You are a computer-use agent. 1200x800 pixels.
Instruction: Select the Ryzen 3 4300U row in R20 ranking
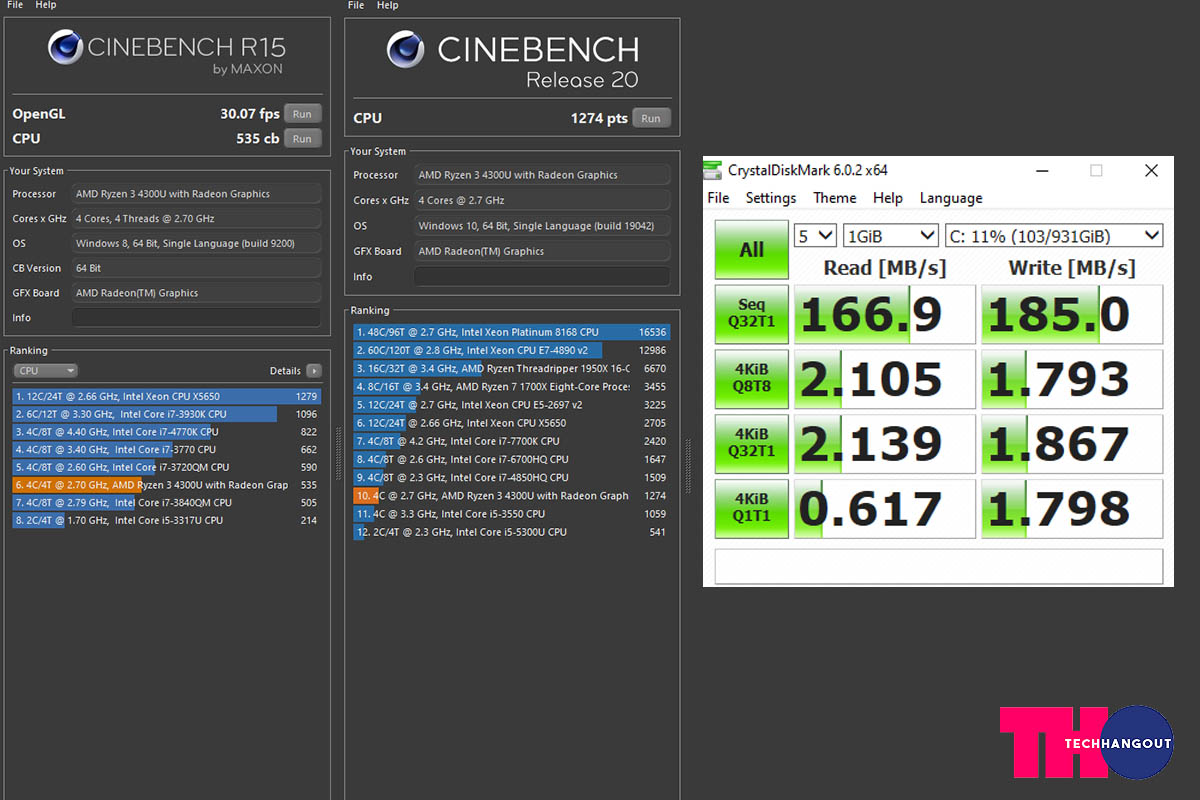(x=512, y=495)
